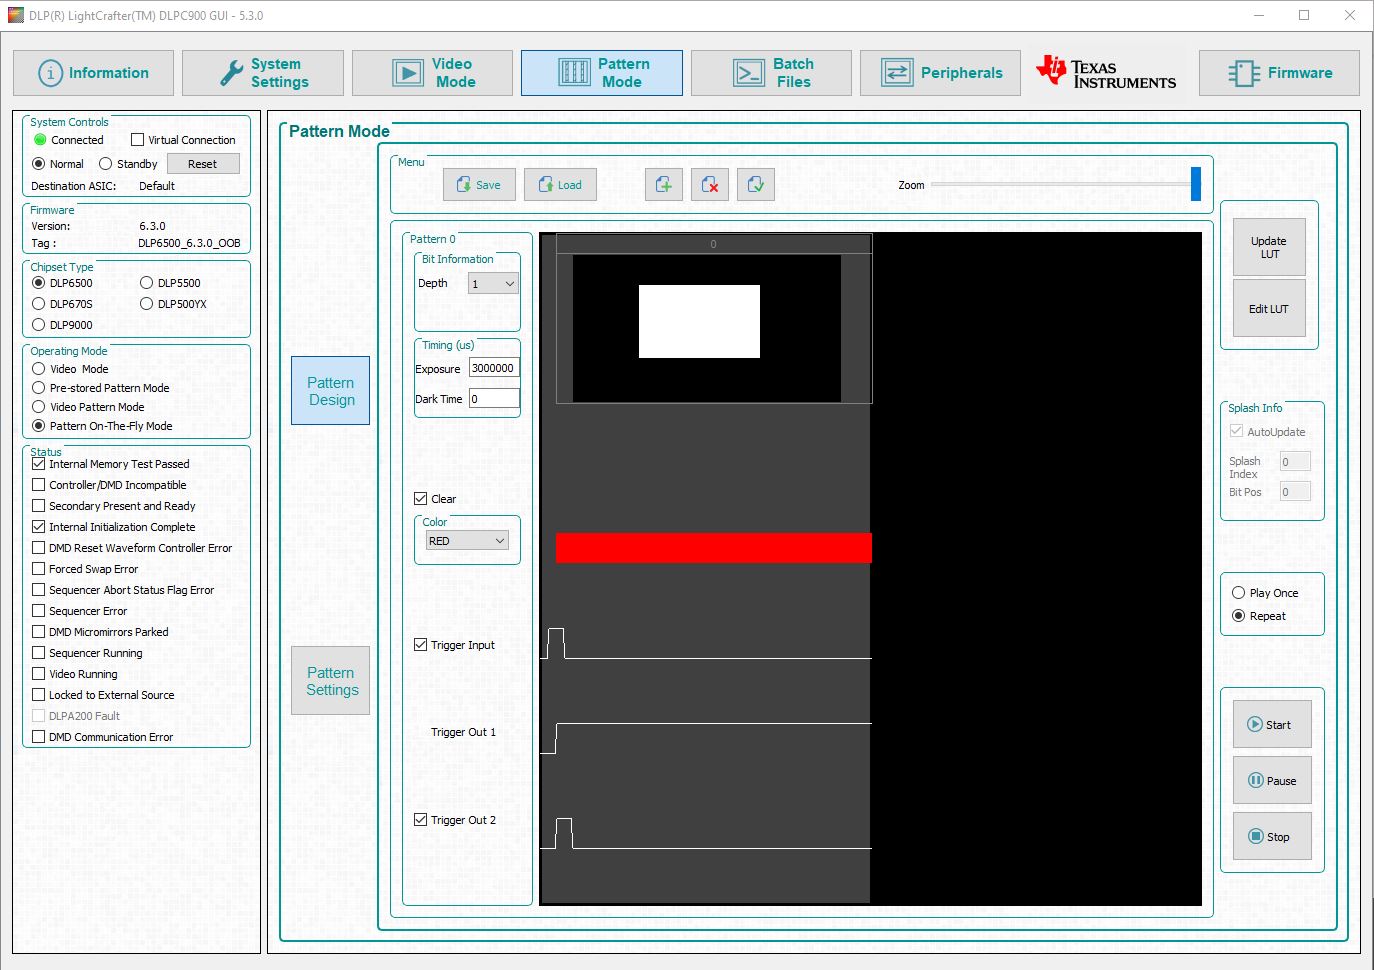Screen dimensions: 1374x970
Task: Select the pattern 0 preview thumbnail
Action: [707, 328]
